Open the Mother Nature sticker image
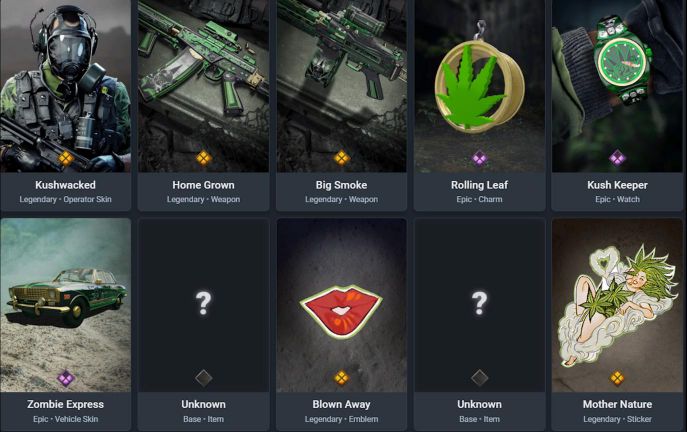This screenshot has width=687, height=432. (617, 305)
